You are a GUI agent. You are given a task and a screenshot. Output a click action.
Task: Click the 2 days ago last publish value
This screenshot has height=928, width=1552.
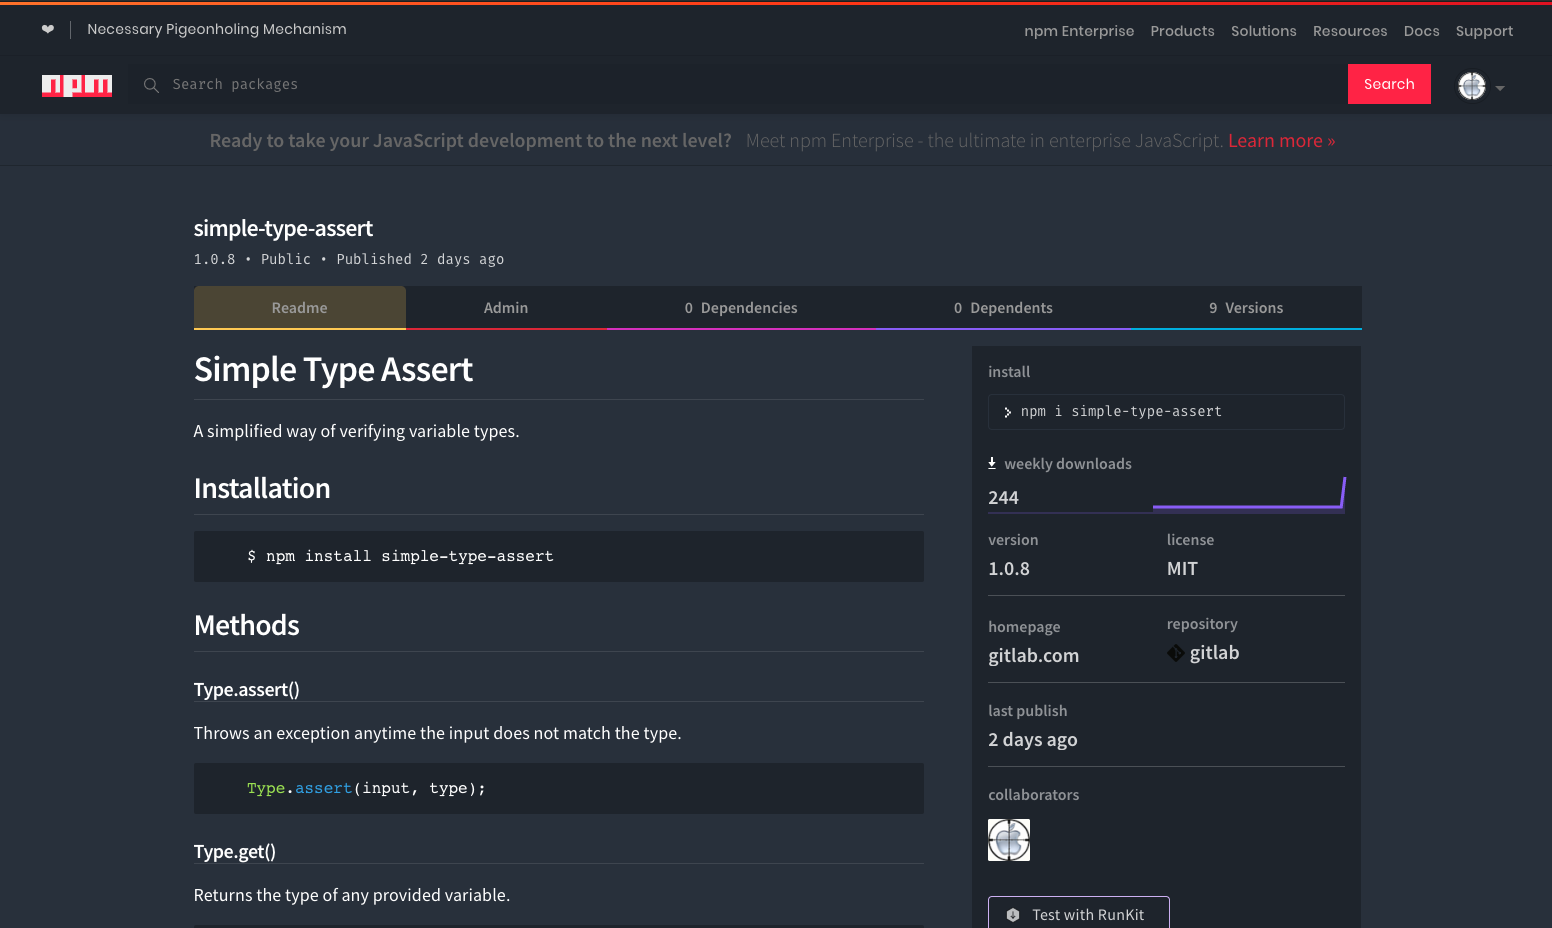1033,740
